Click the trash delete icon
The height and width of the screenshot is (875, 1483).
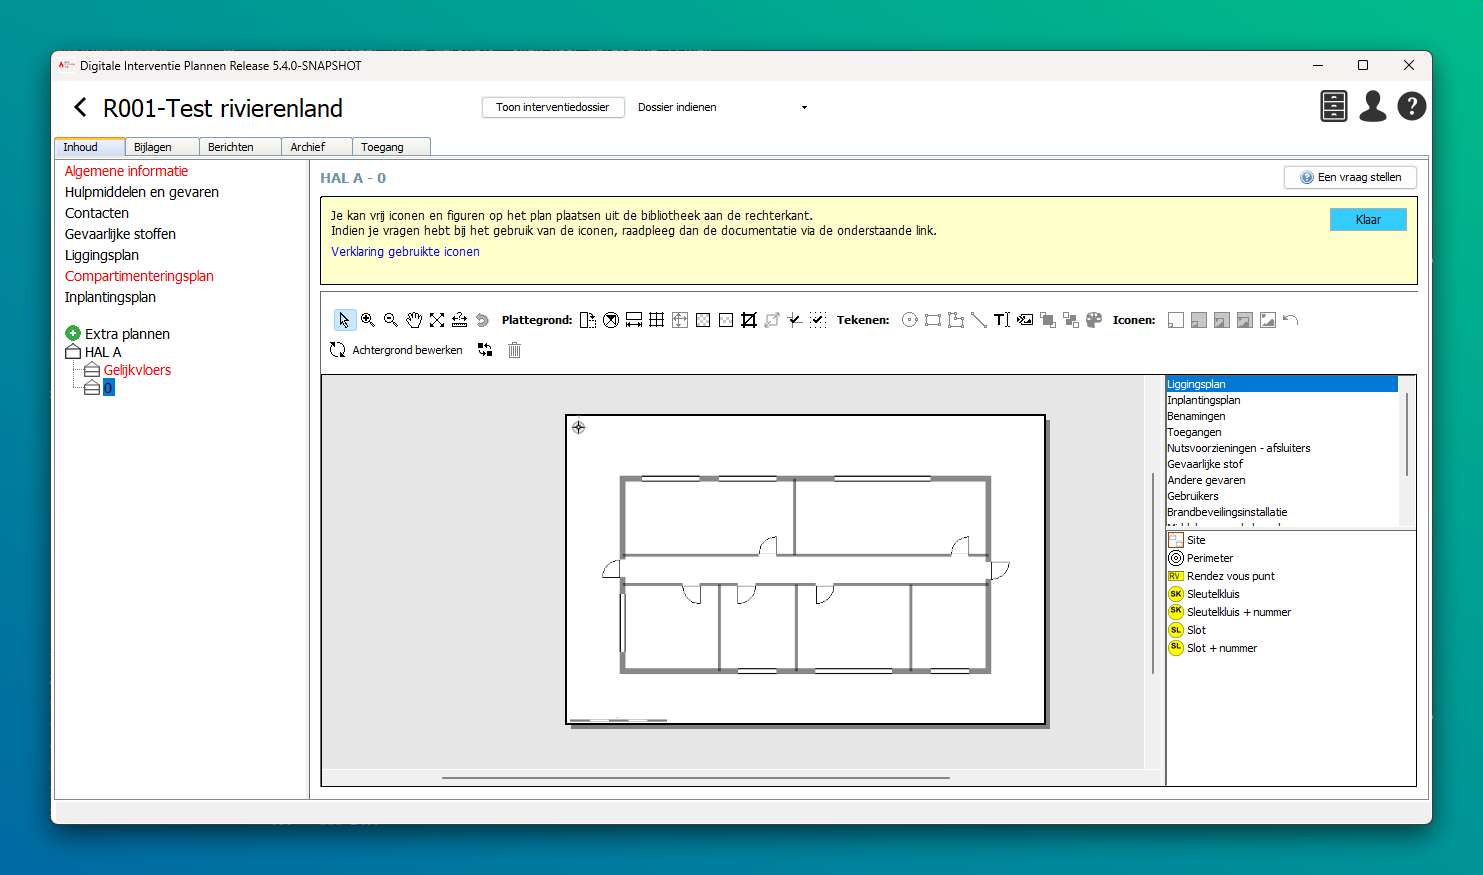coord(514,350)
